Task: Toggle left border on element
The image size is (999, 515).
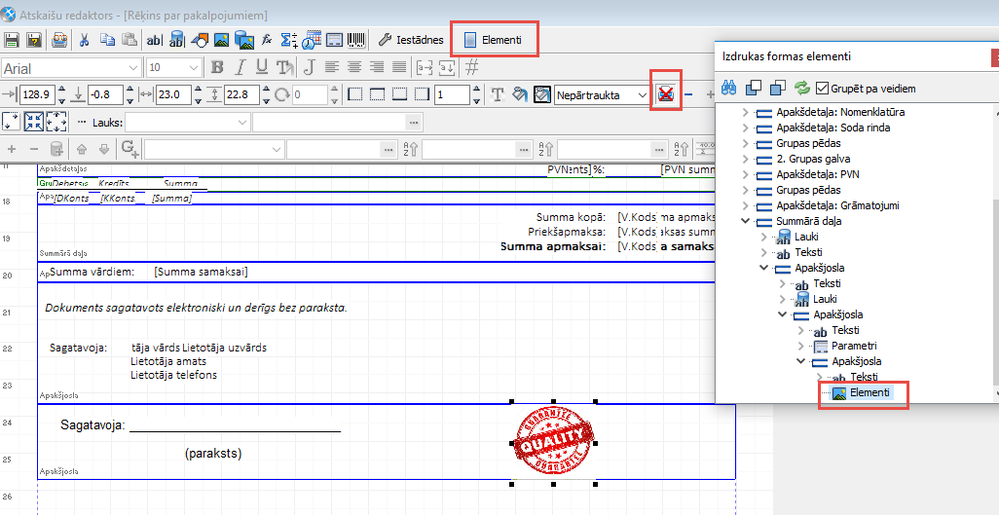Action: pos(356,95)
